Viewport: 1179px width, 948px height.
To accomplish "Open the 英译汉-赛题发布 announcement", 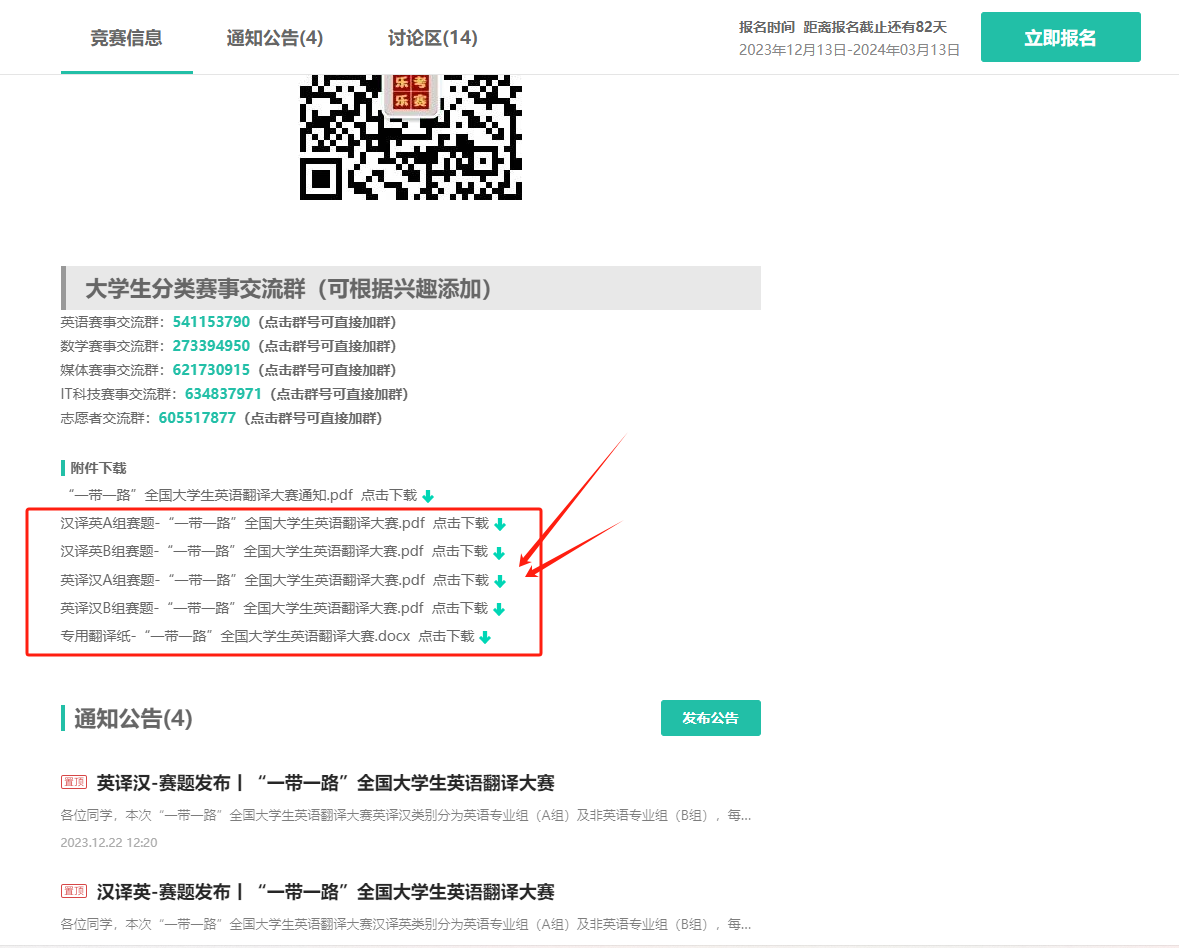I will coord(325,783).
